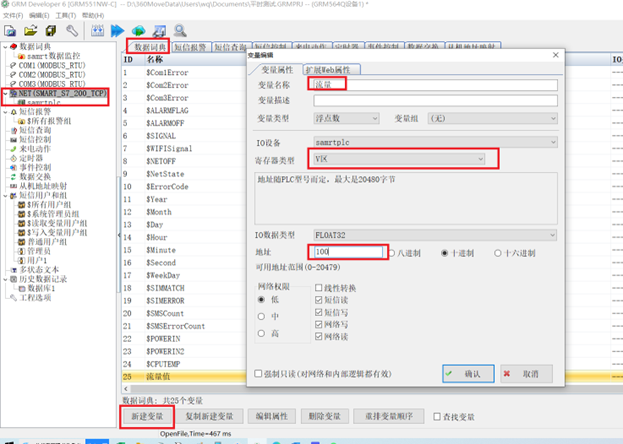Open settings via the wrench toolbar icon
Screen dimensions: 623x444
pyautogui.click(x=72, y=31)
